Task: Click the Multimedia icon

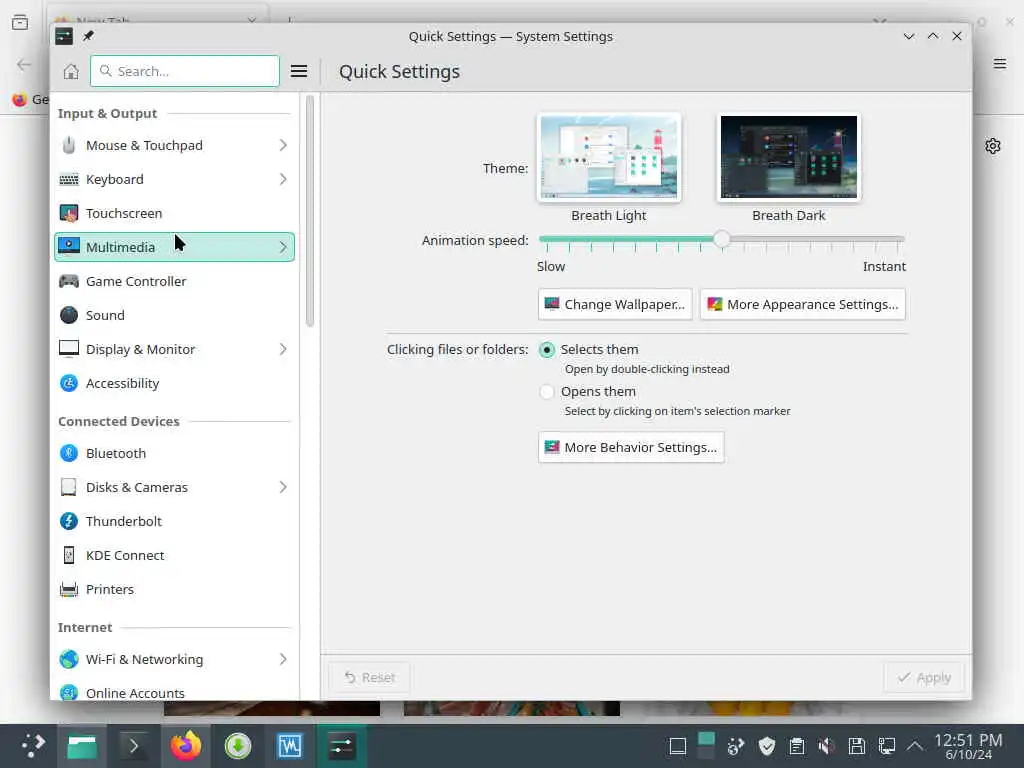Action: point(69,247)
